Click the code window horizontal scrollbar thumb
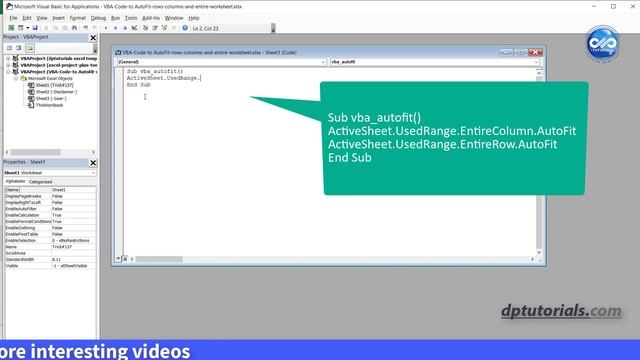The image size is (640, 360). (x=159, y=259)
